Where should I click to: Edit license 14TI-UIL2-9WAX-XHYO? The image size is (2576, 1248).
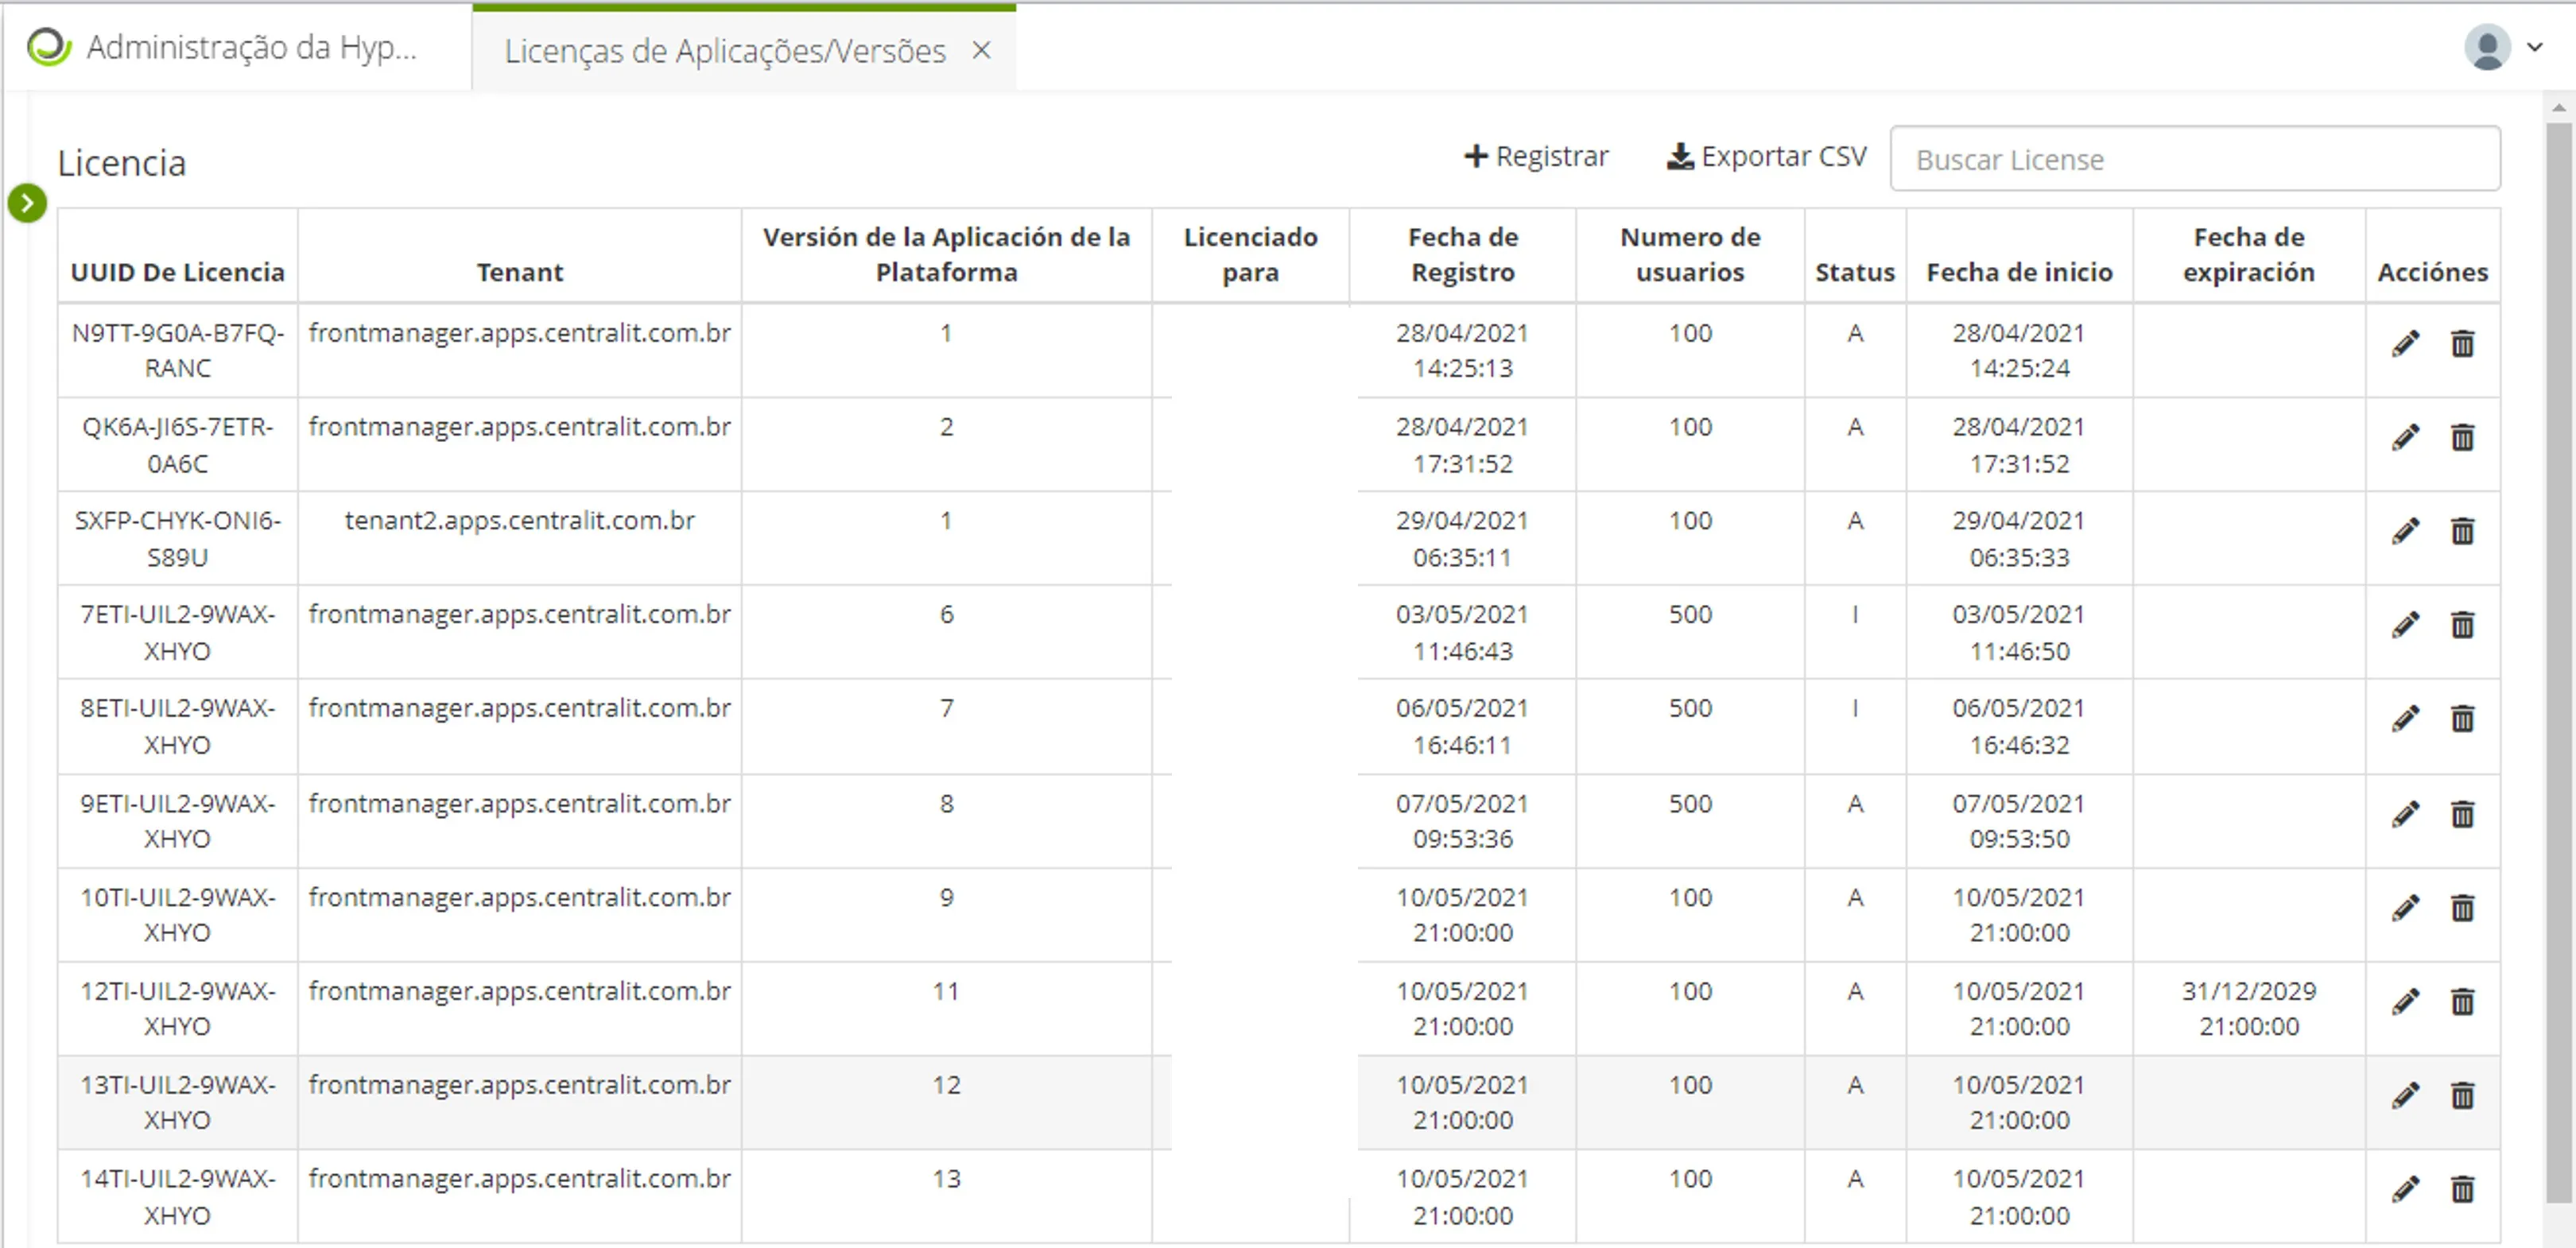click(2405, 1189)
